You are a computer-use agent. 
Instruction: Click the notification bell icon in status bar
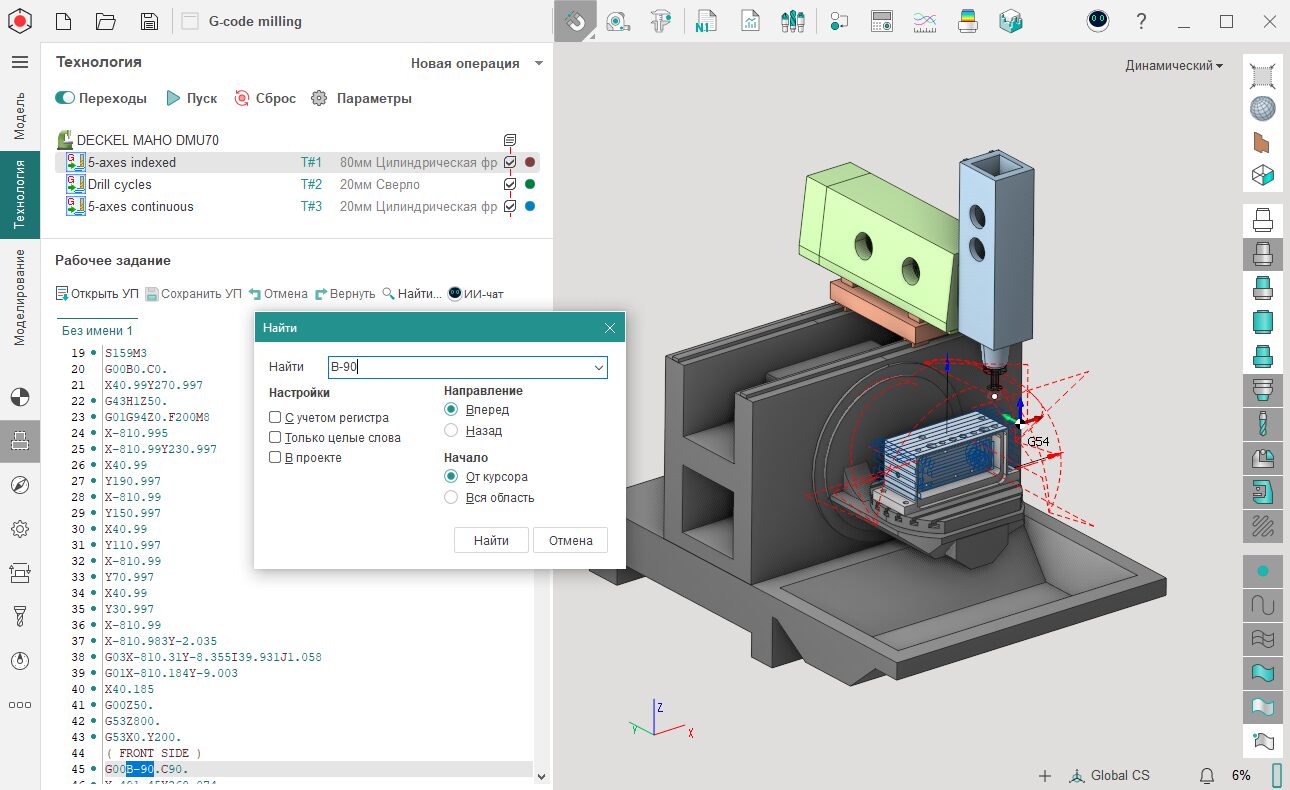[x=1207, y=775]
